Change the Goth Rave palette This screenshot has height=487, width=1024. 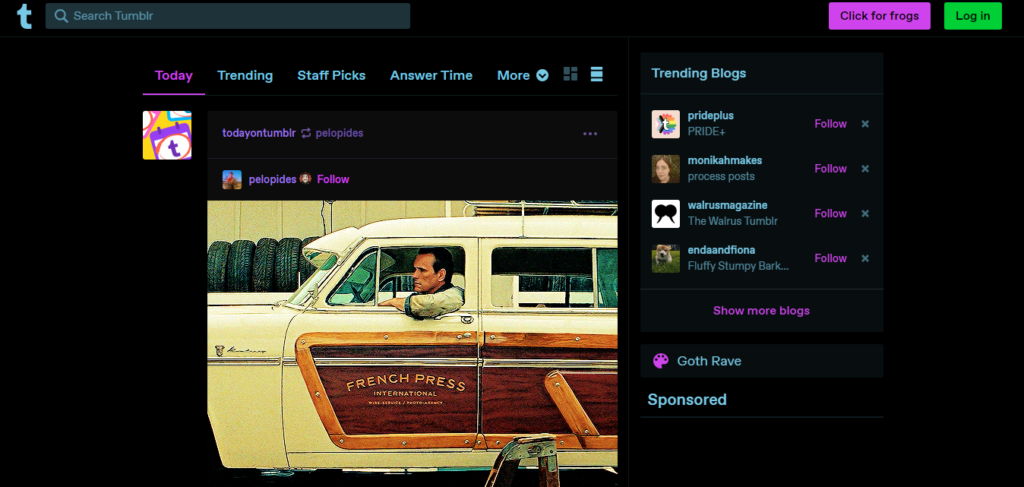pos(761,361)
